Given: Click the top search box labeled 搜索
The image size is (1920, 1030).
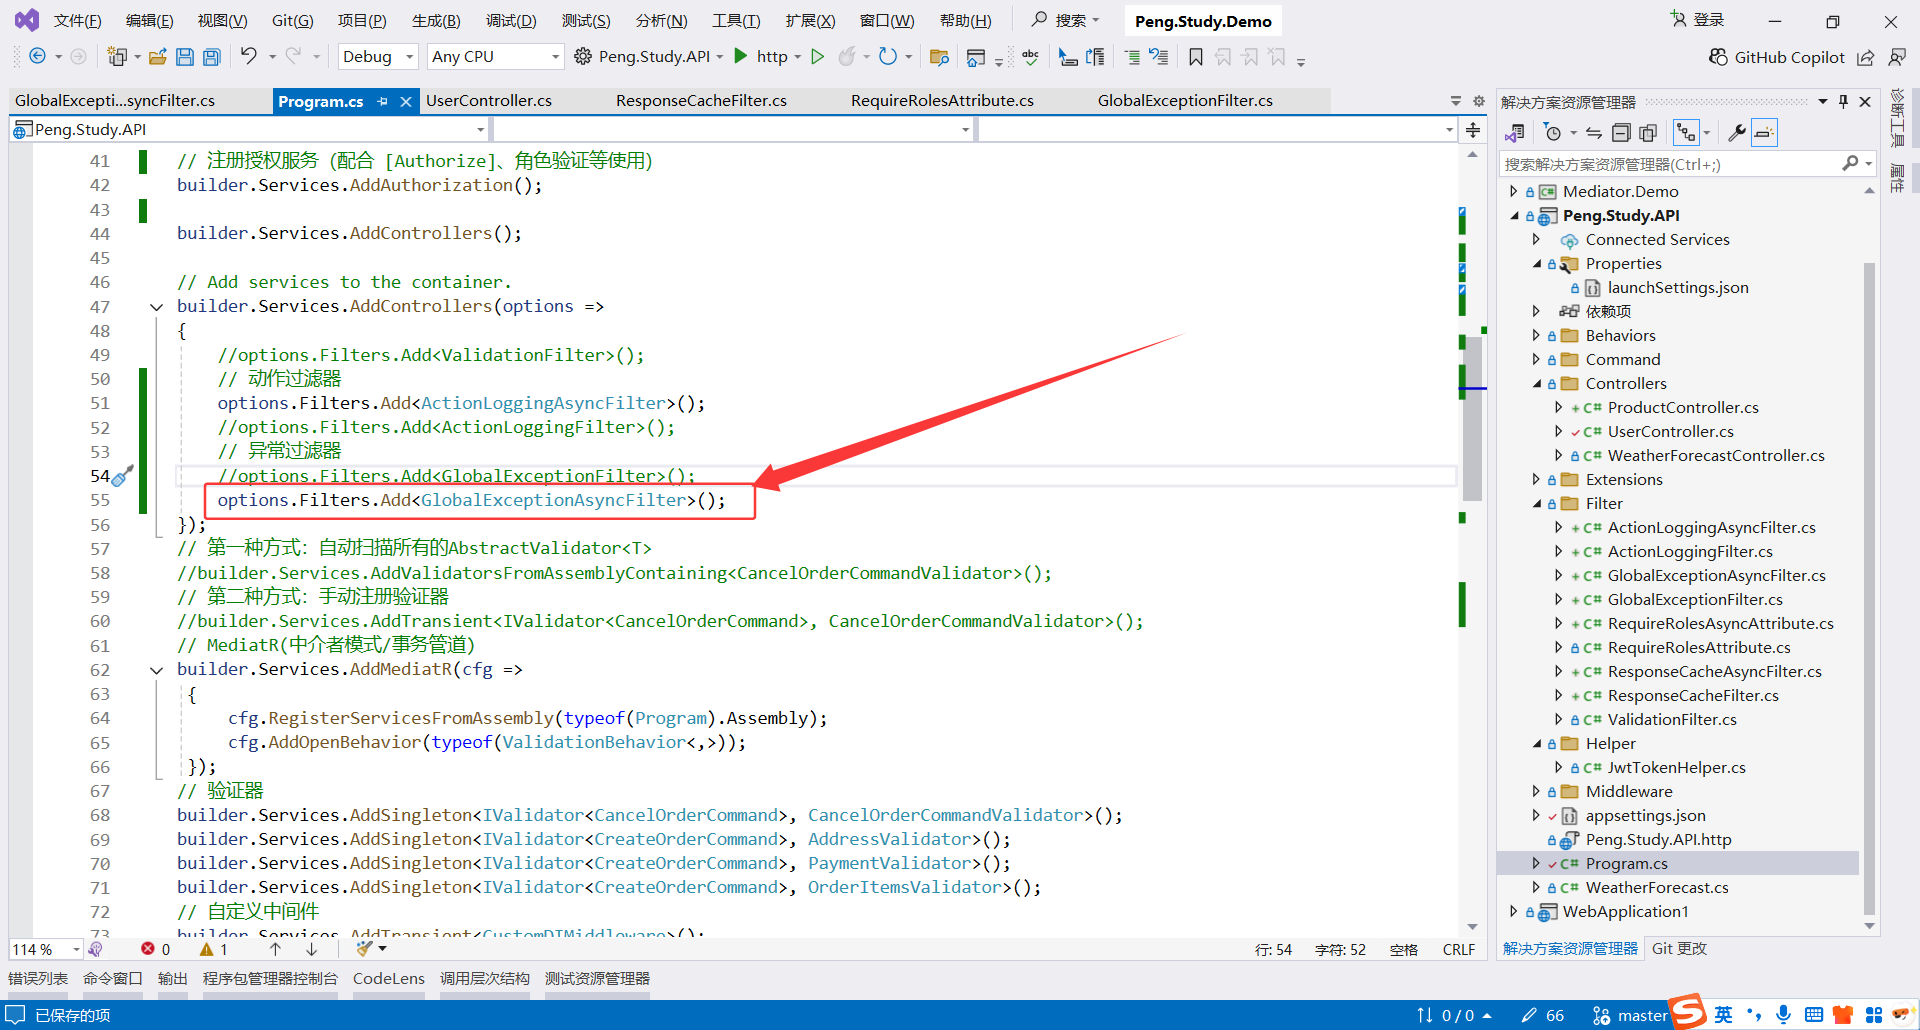Looking at the screenshot, I should (1066, 20).
